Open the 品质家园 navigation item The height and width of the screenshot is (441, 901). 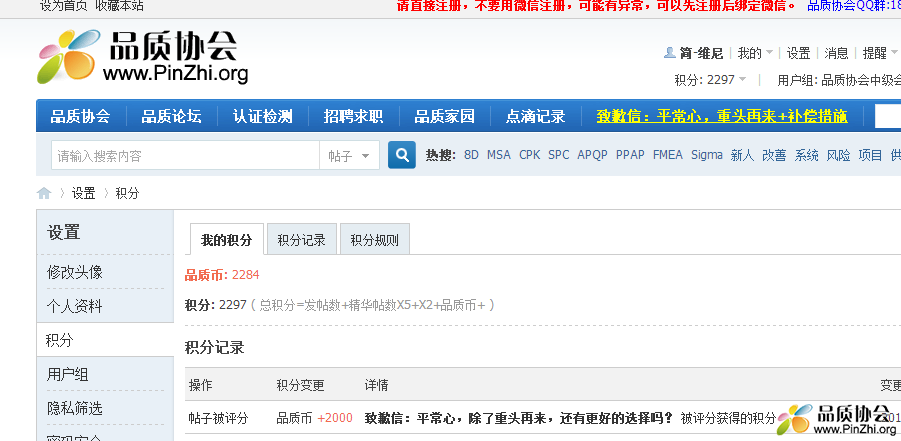pos(445,116)
